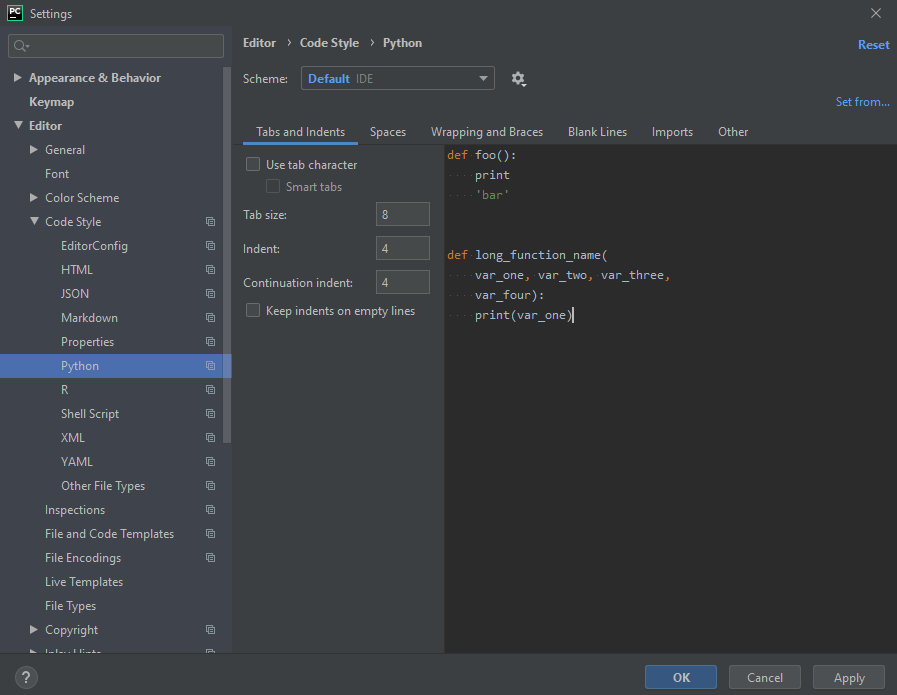Select JSON code style
897x695 pixels.
tap(75, 294)
